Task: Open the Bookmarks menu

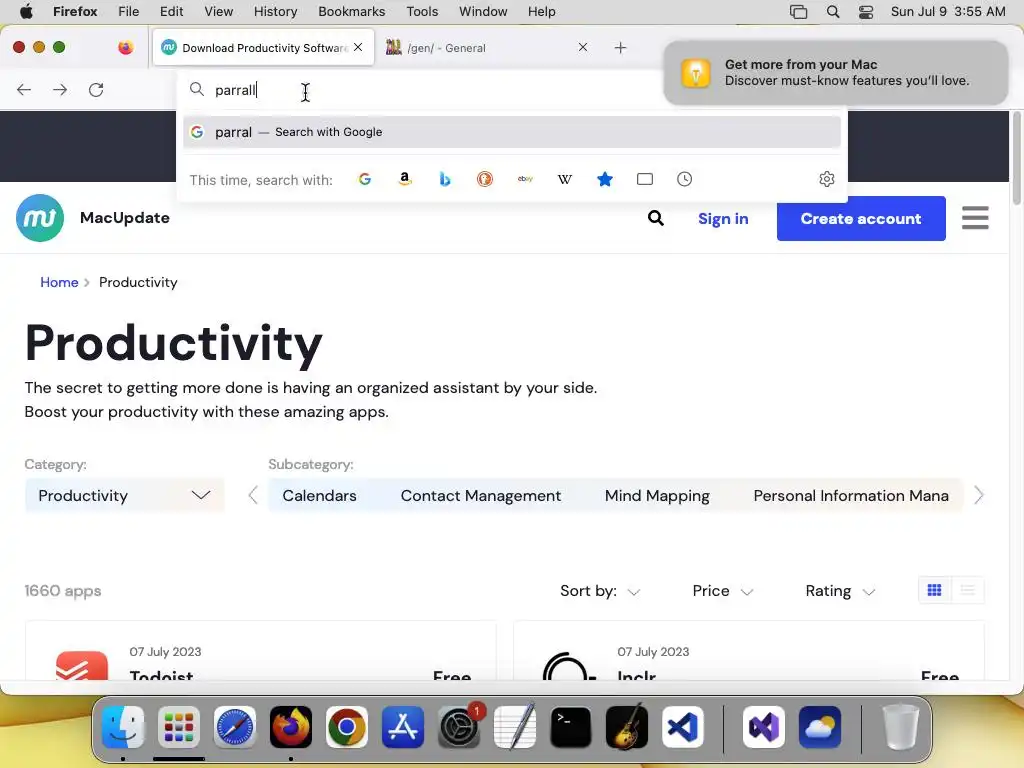Action: pyautogui.click(x=351, y=11)
